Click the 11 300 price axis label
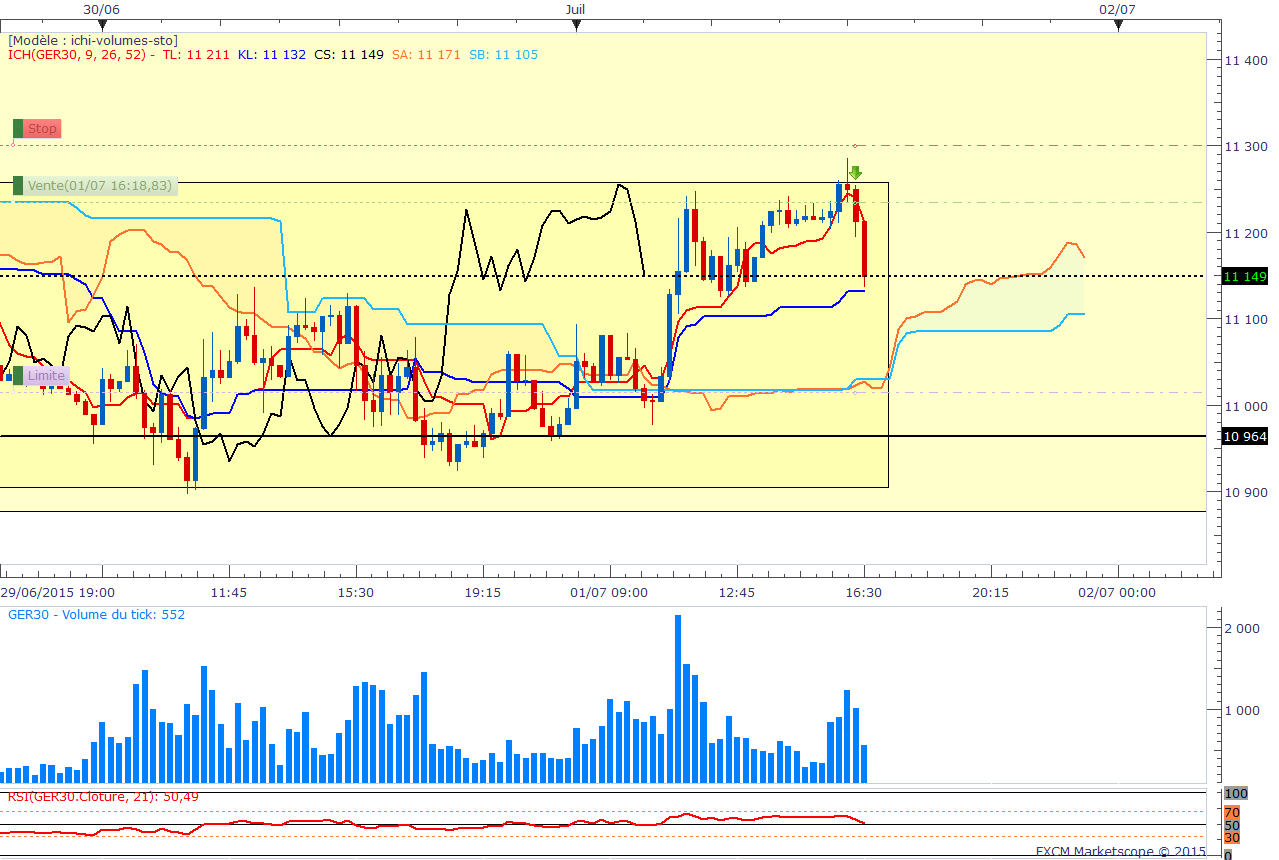1279x860 pixels. coord(1246,146)
